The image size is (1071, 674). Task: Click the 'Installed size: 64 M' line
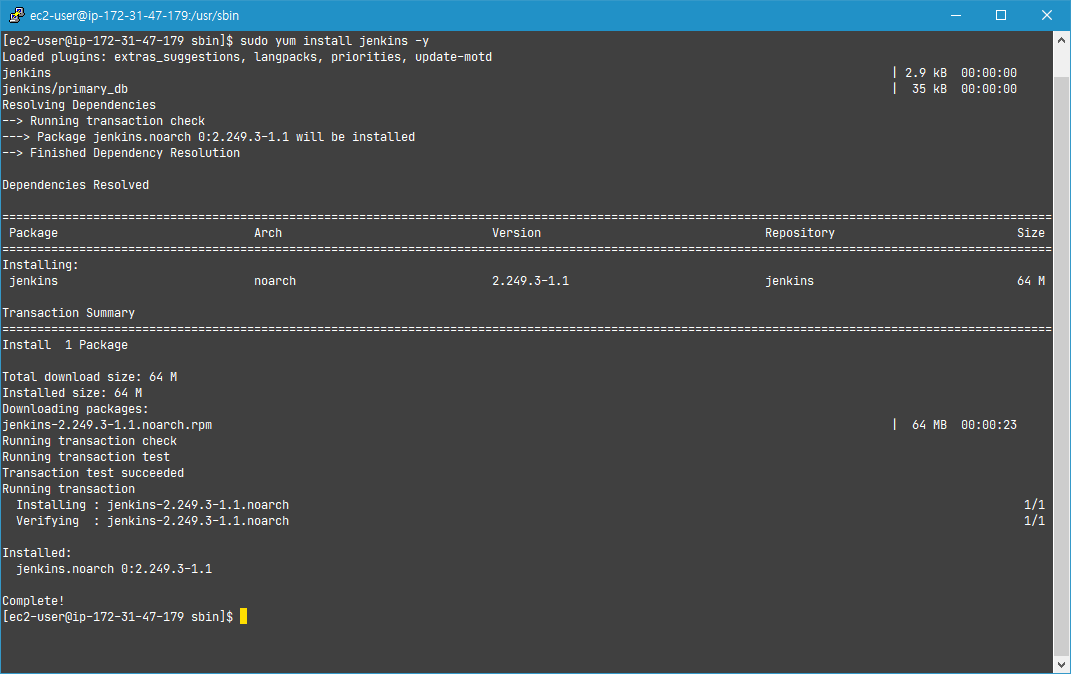pyautogui.click(x=72, y=393)
